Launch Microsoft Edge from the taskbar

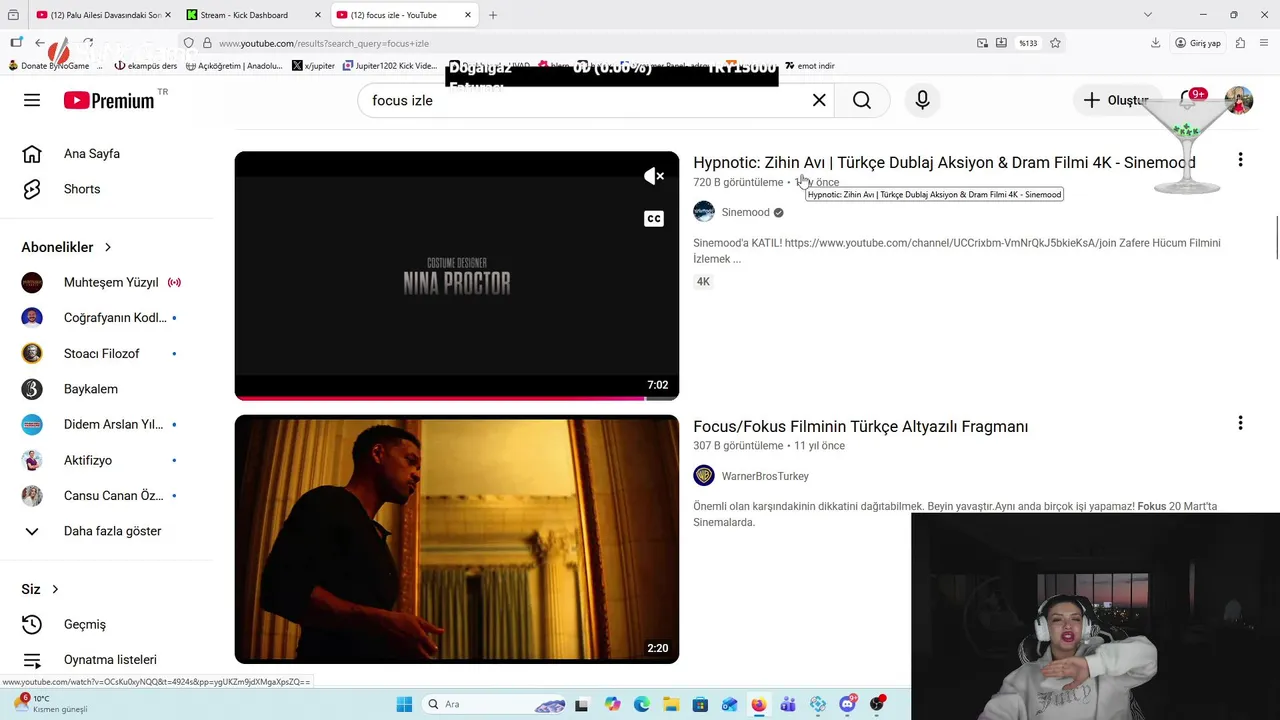tap(642, 704)
